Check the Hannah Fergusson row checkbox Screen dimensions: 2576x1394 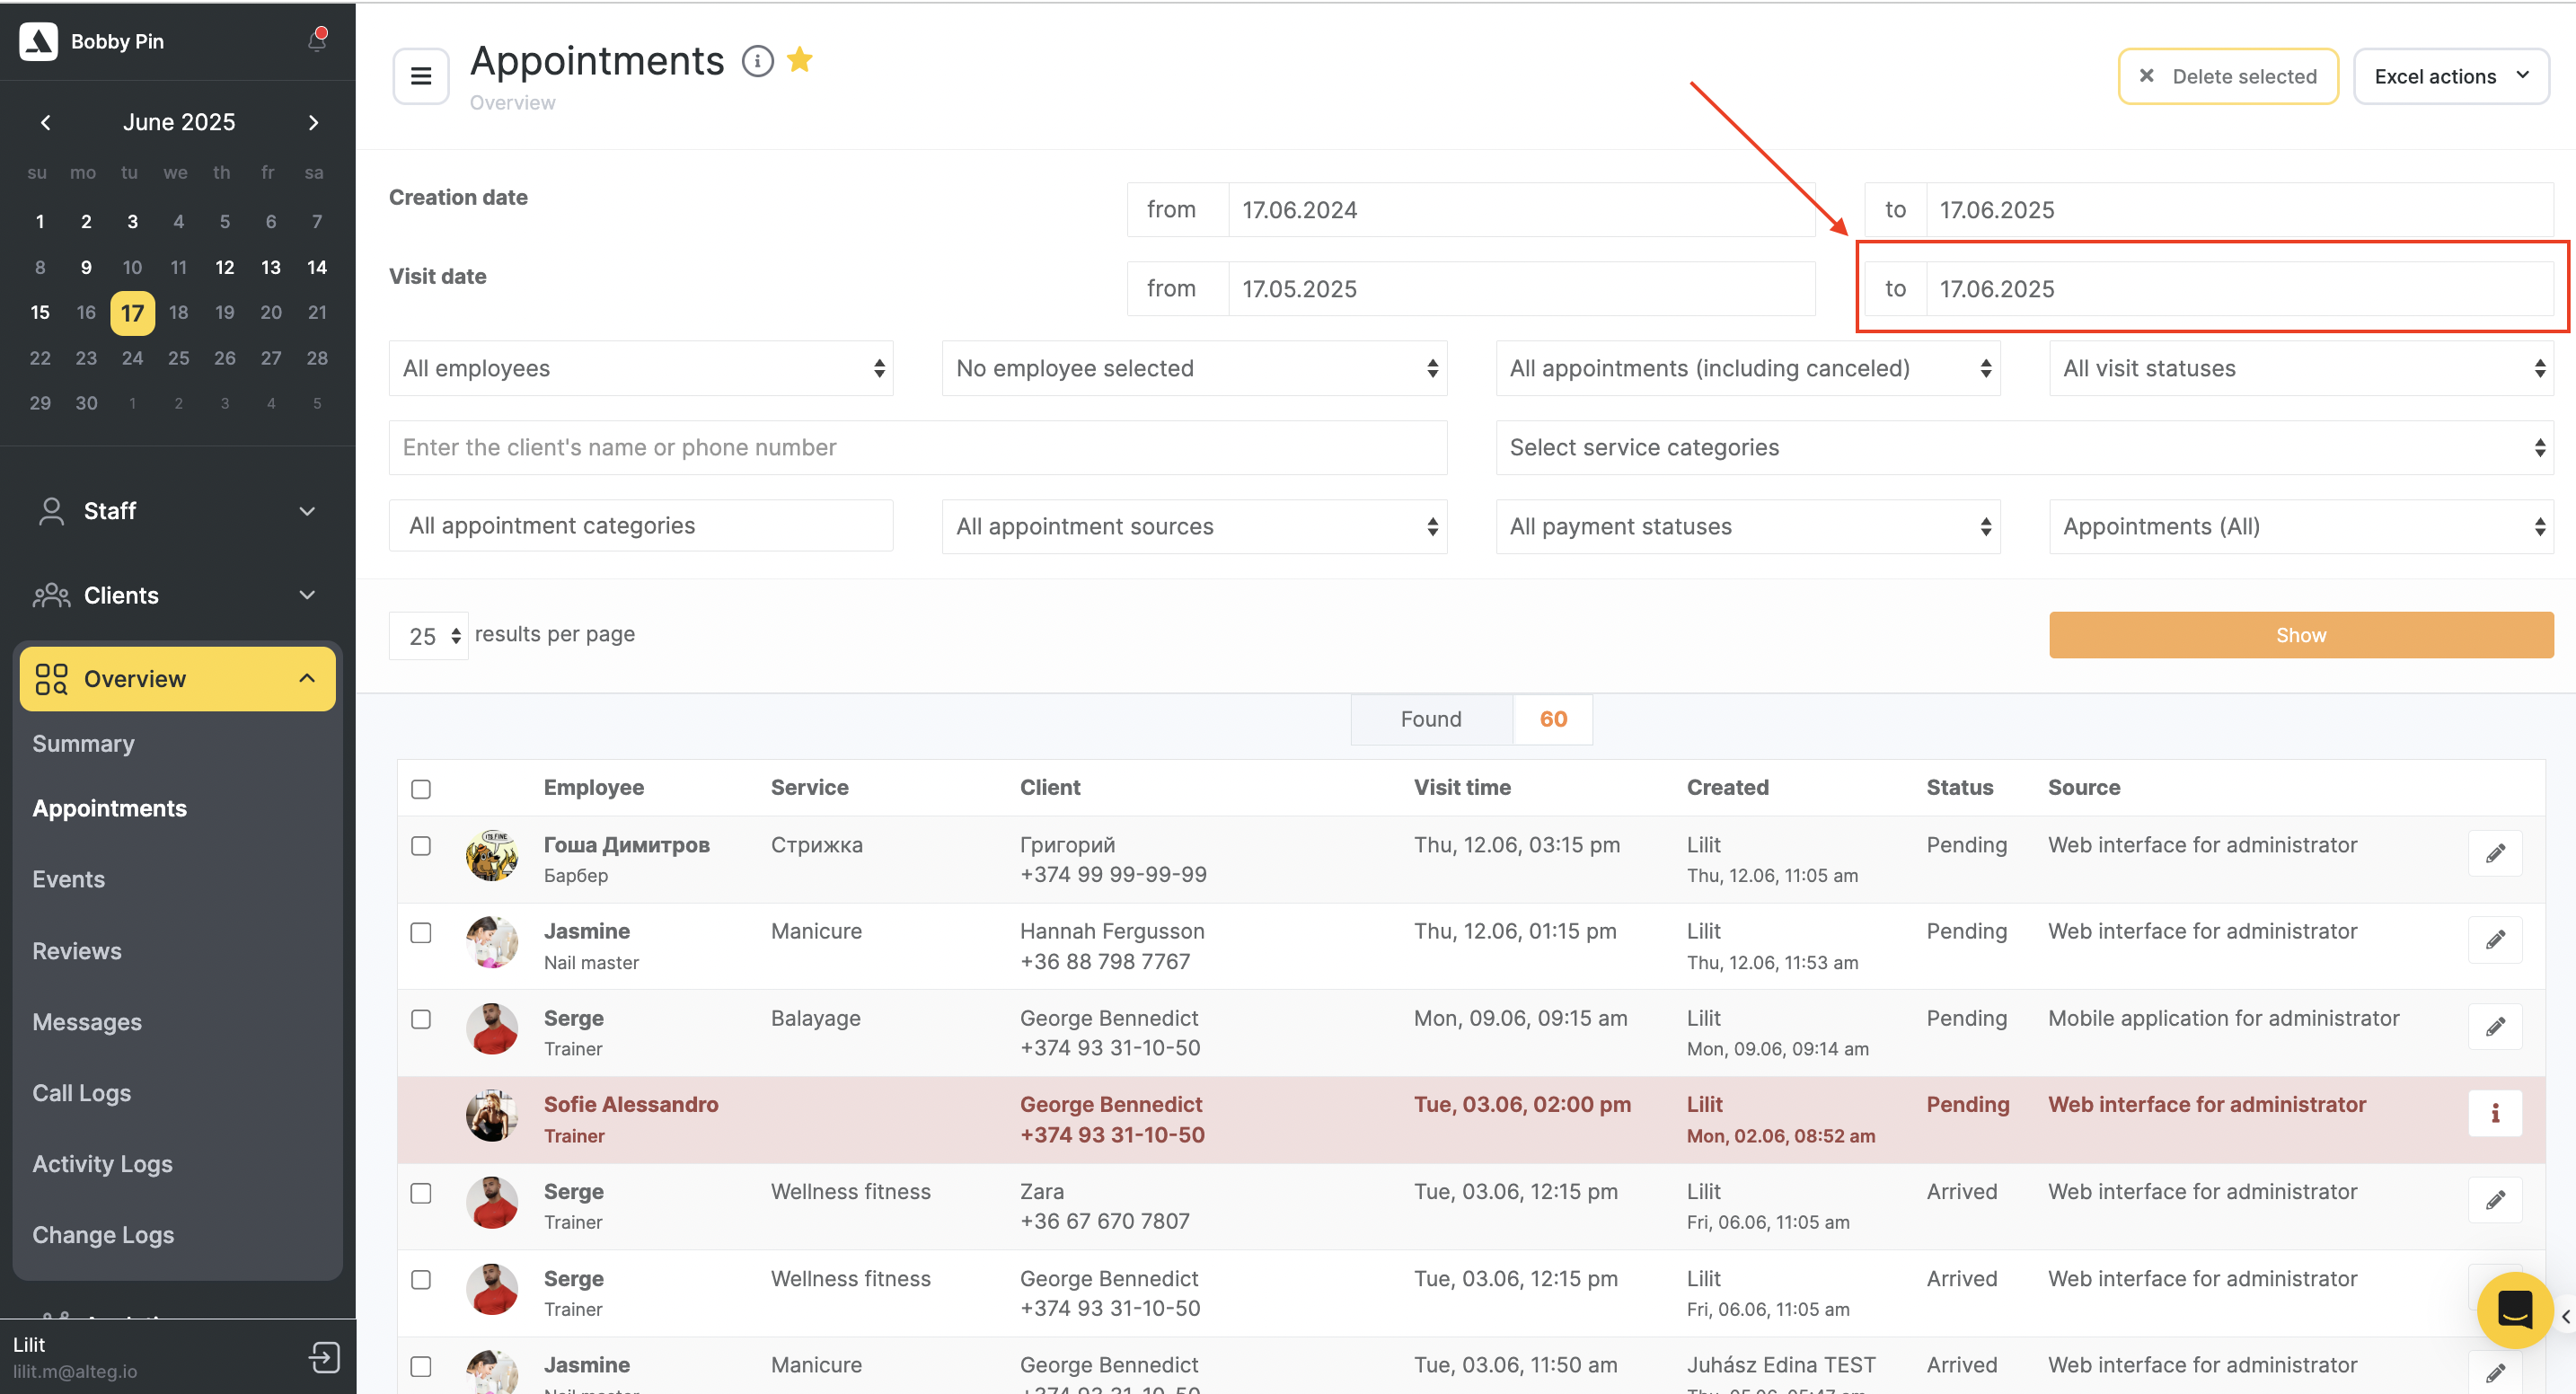coord(421,933)
